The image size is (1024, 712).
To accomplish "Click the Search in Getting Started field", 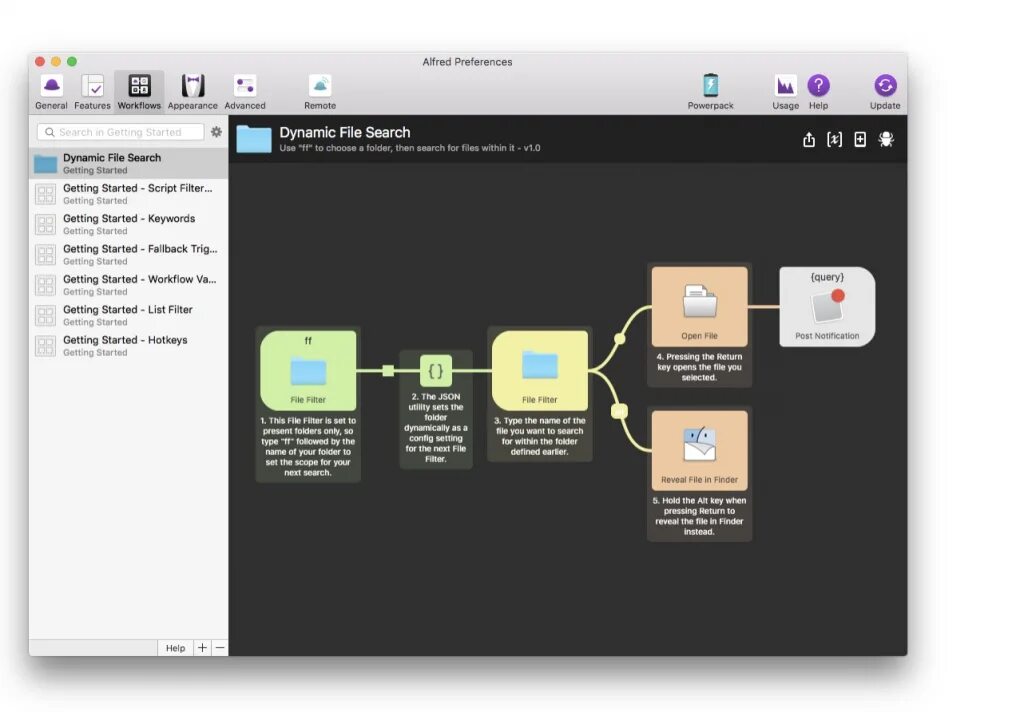I will click(x=121, y=132).
